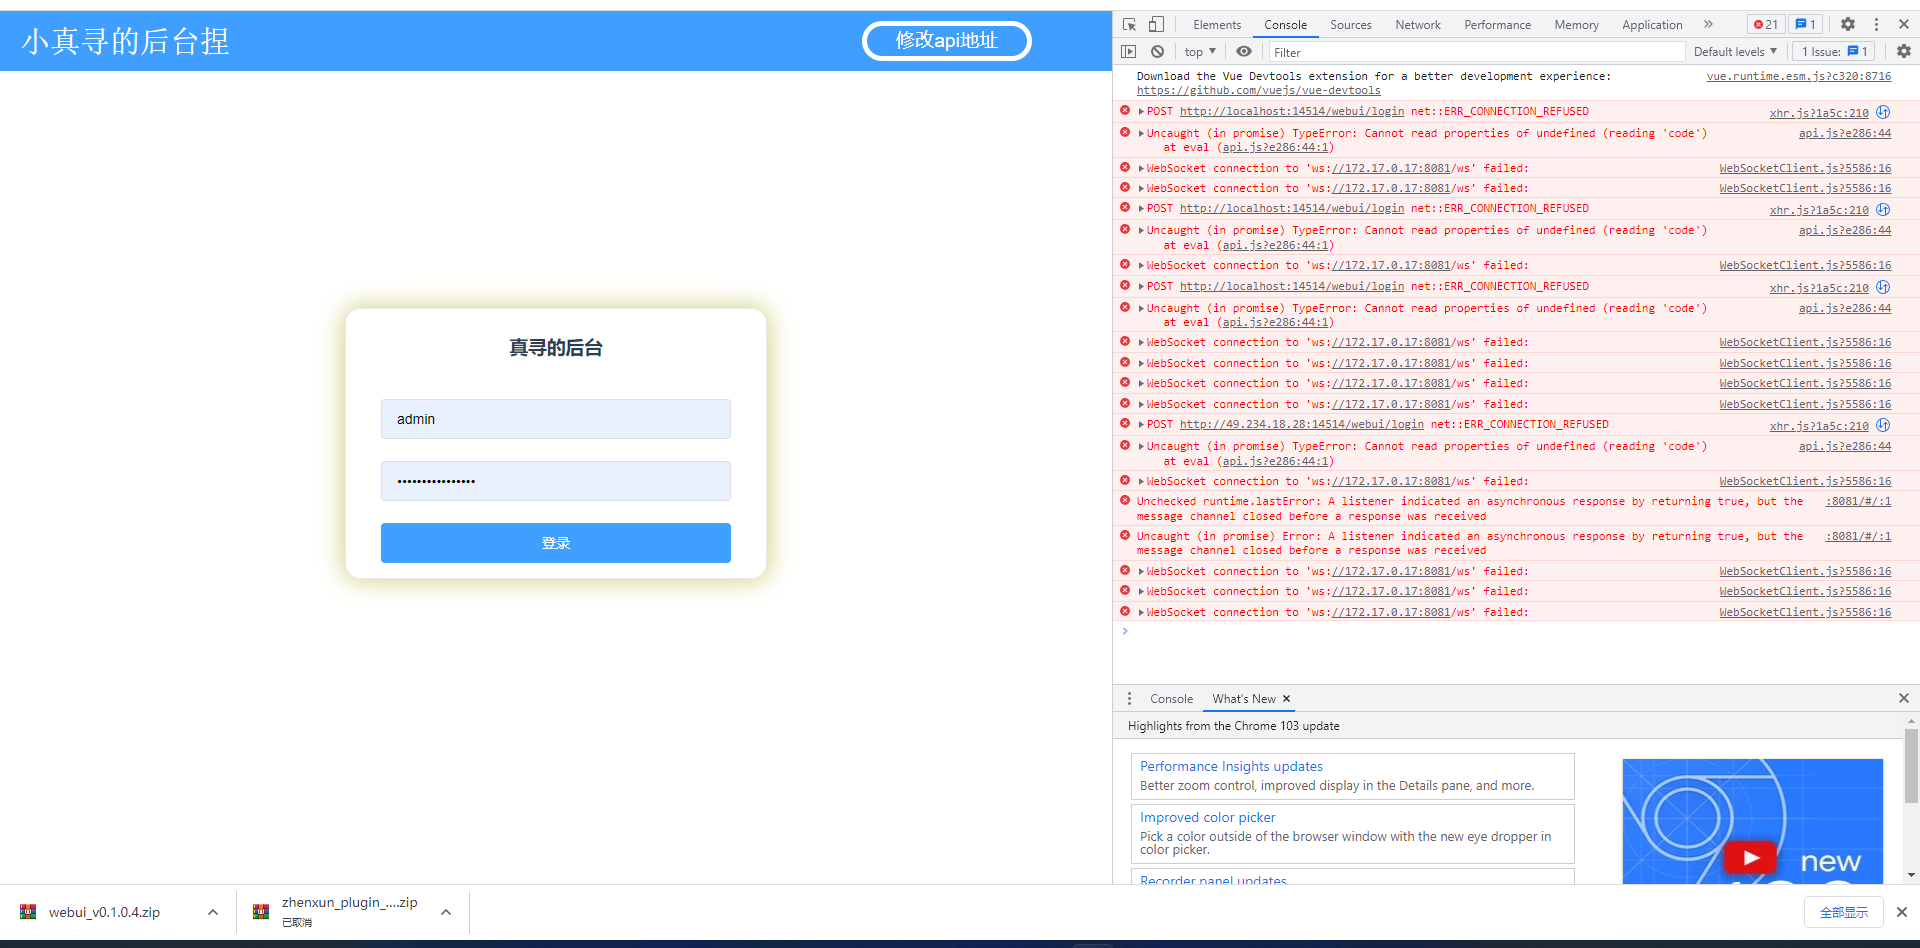The width and height of the screenshot is (1920, 948).
Task: Open the 1 Issue button
Action: 1835,52
